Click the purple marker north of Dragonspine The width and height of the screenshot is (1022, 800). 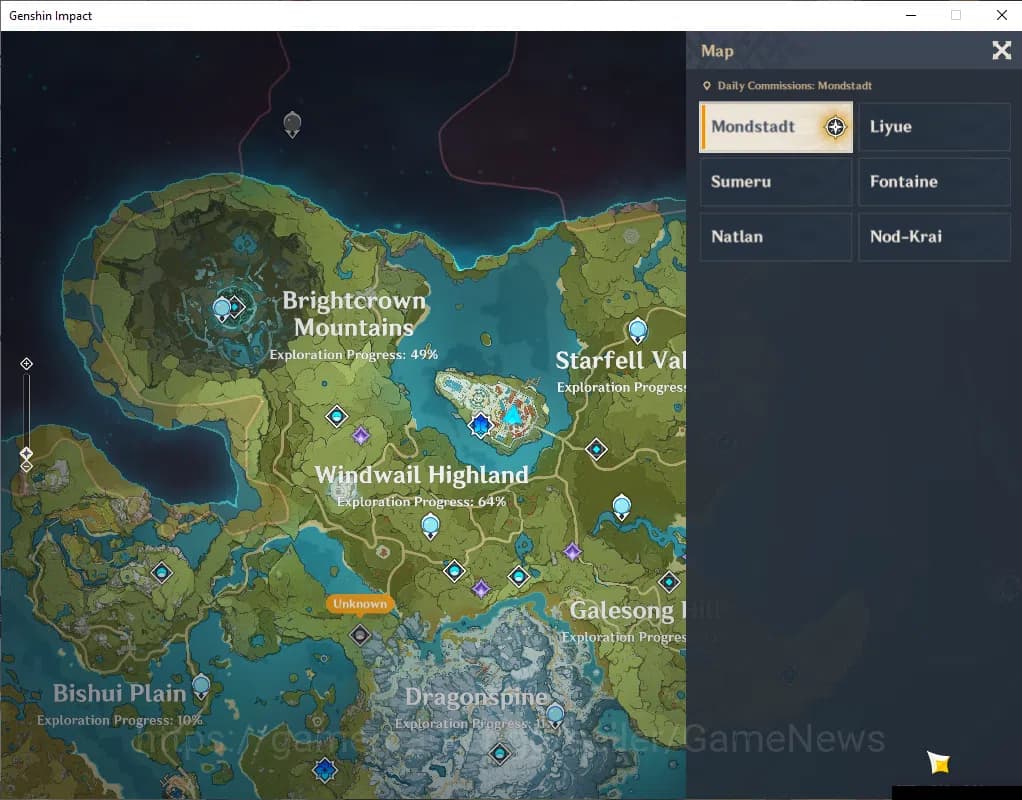pyautogui.click(x=481, y=589)
